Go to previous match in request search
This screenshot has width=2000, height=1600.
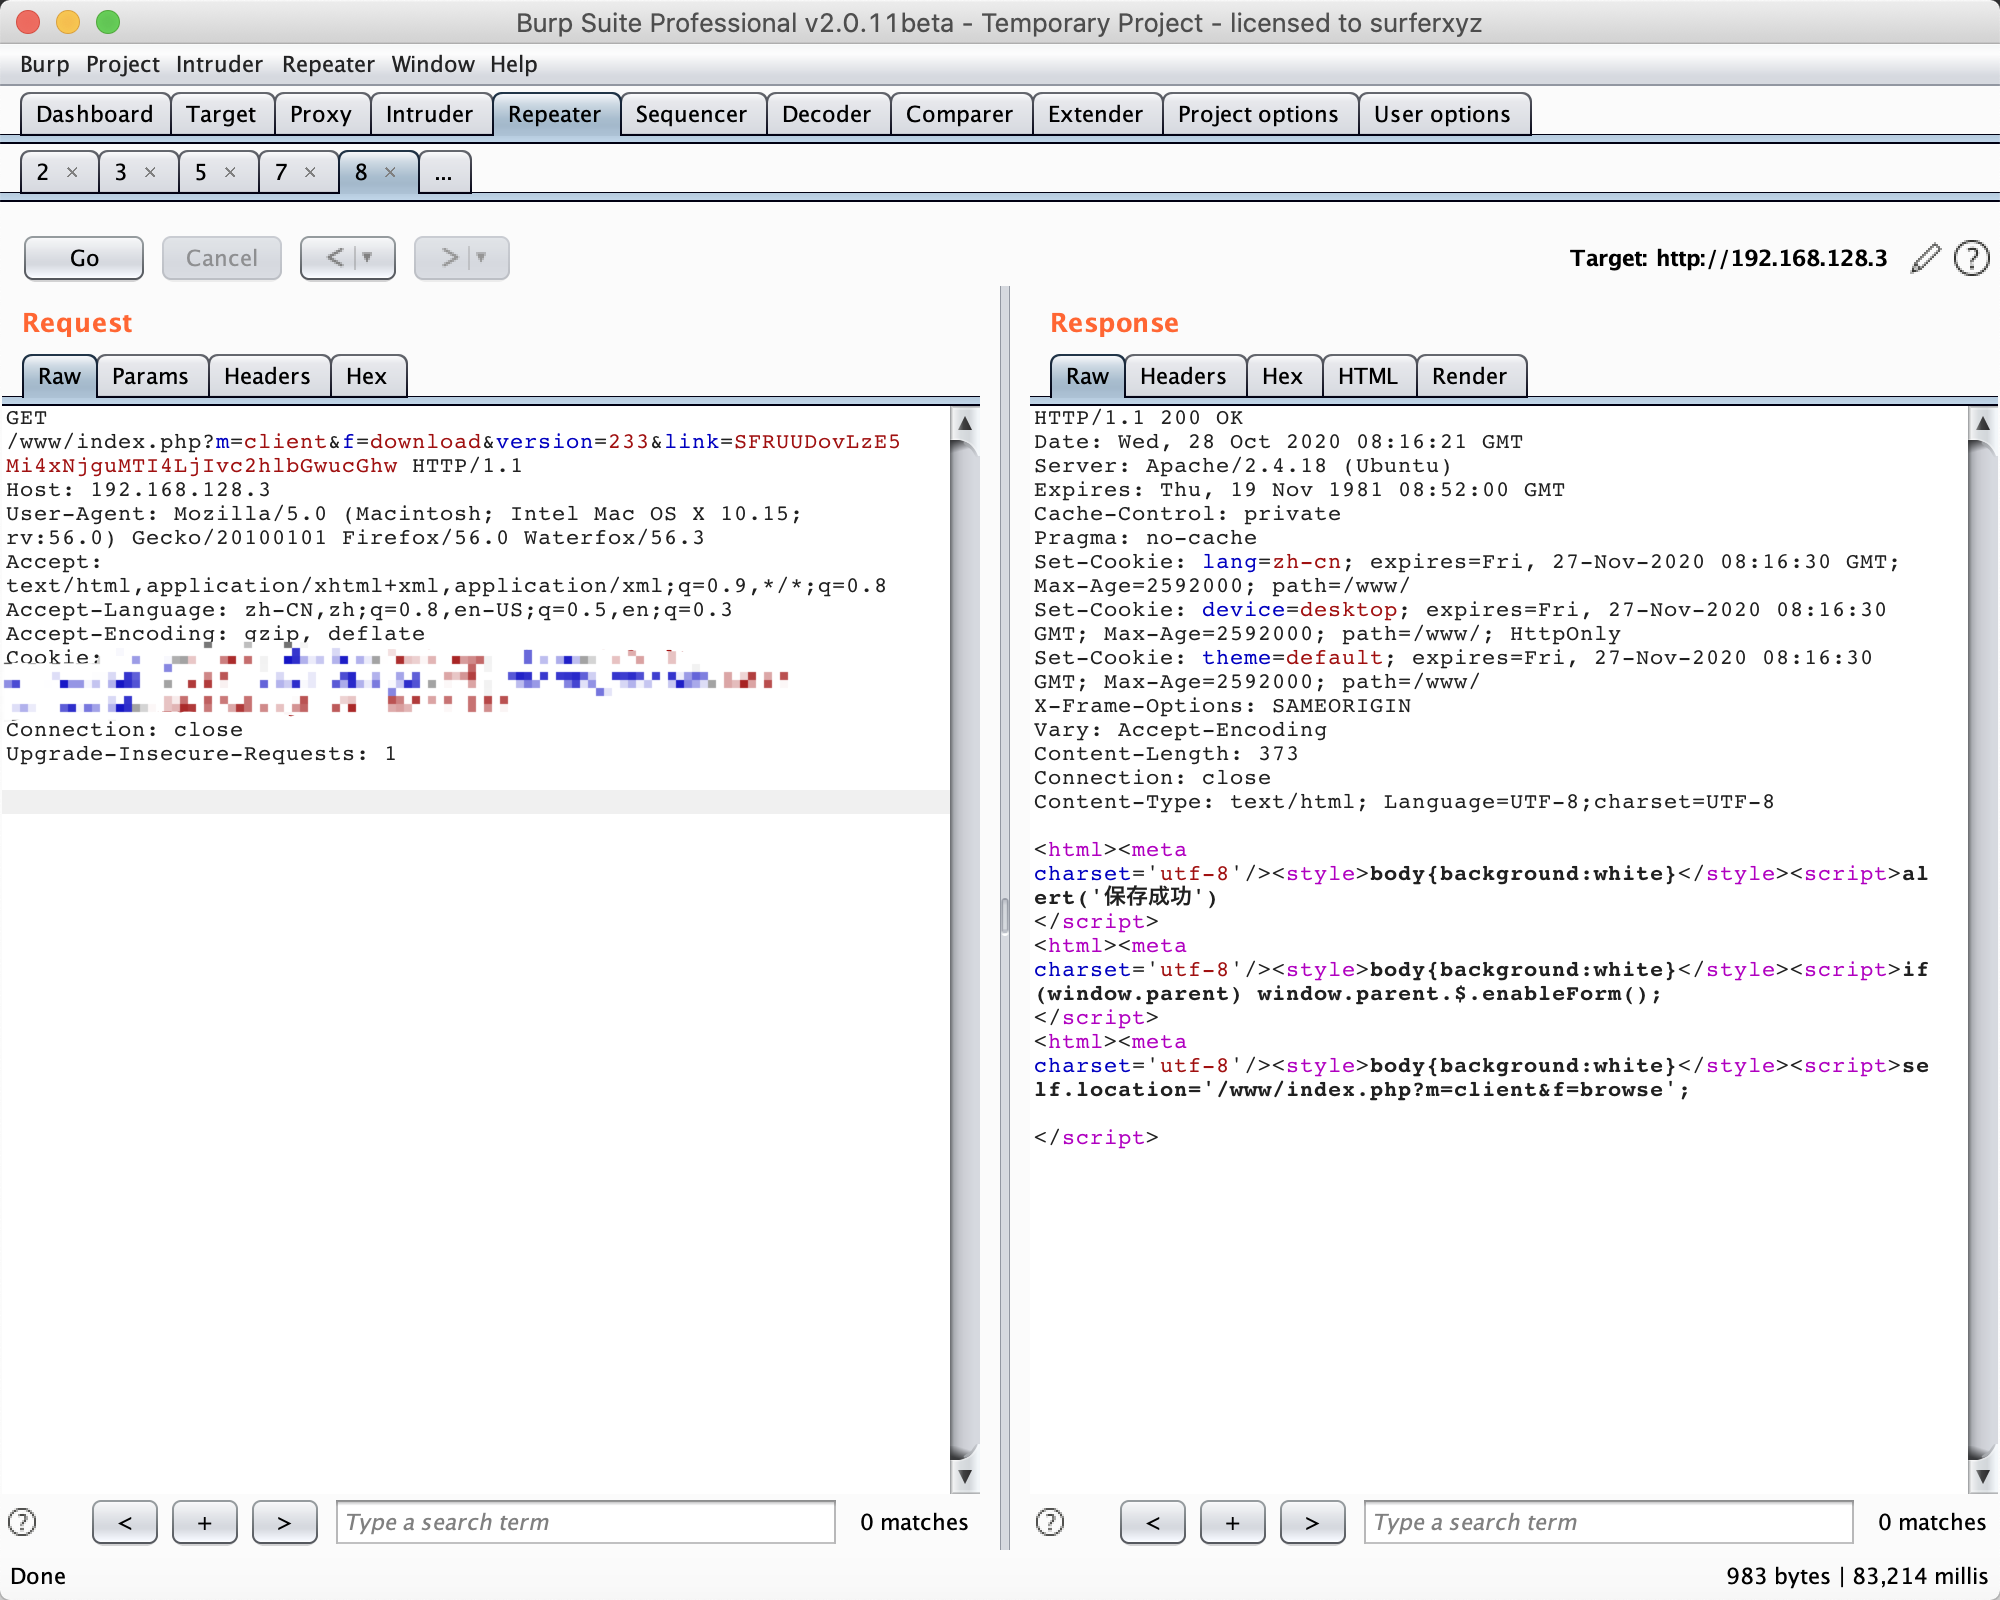click(x=125, y=1522)
